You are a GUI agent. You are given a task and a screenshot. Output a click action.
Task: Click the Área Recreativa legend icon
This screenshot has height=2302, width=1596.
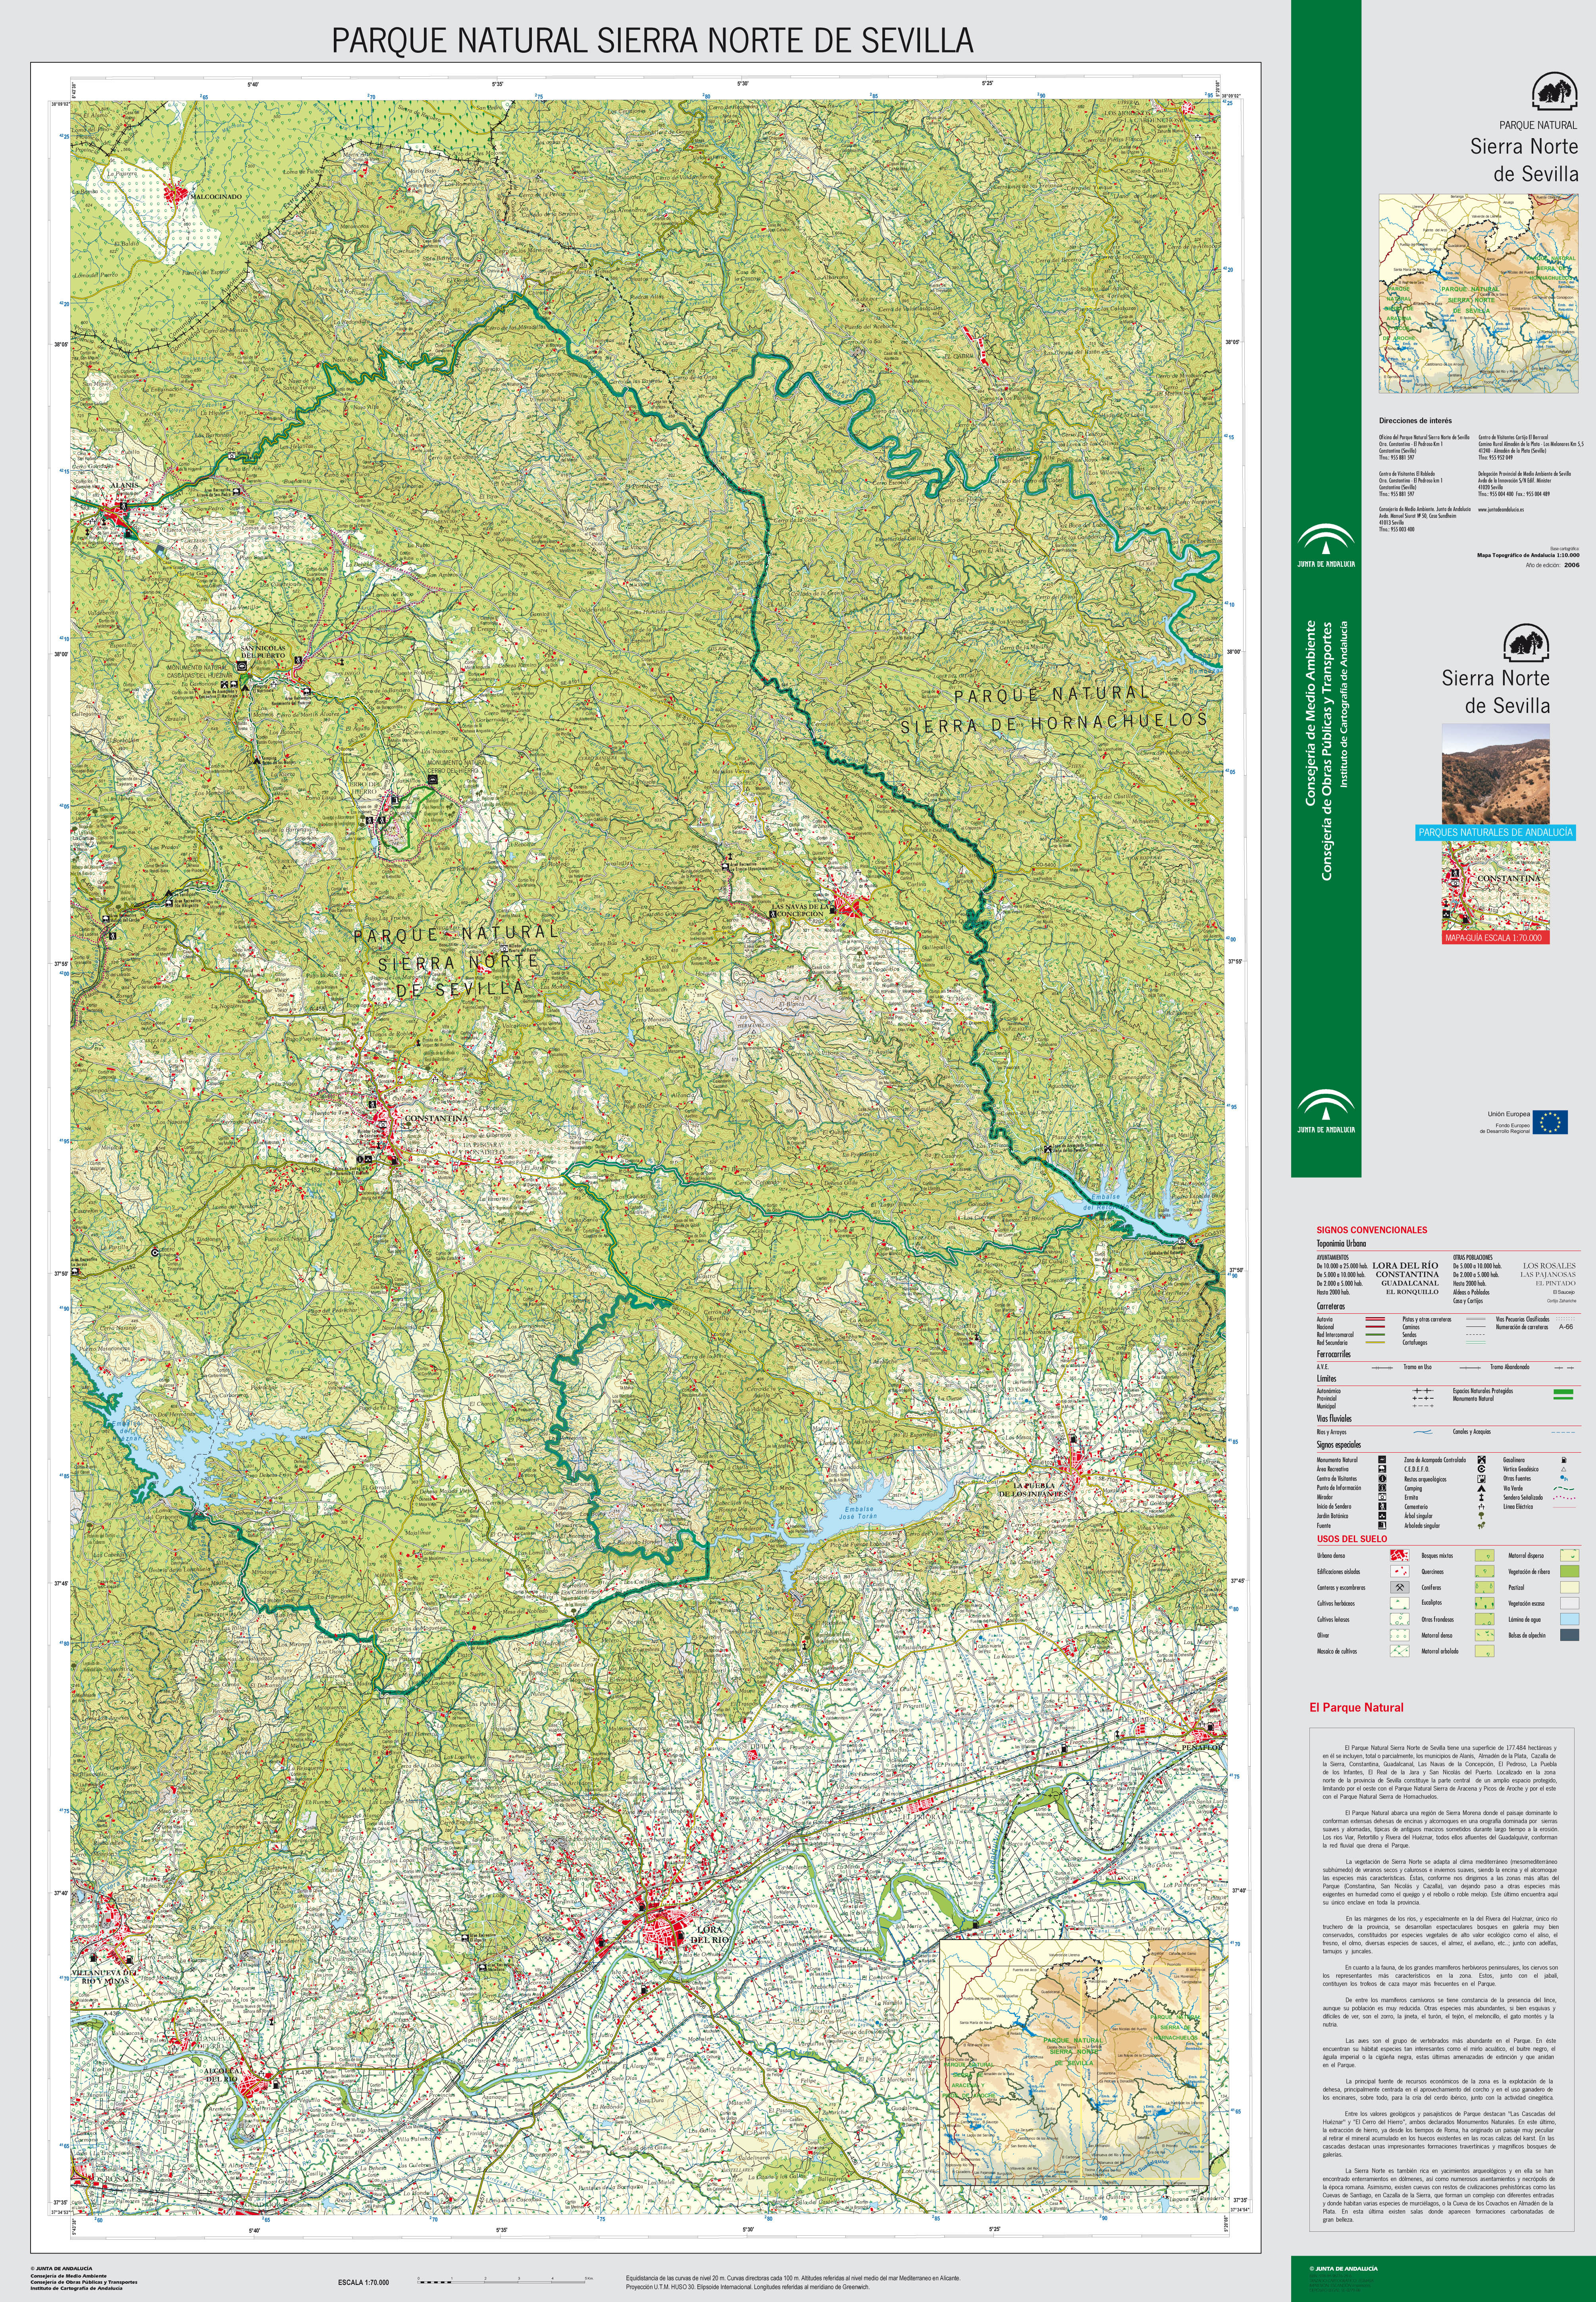point(1382,1469)
